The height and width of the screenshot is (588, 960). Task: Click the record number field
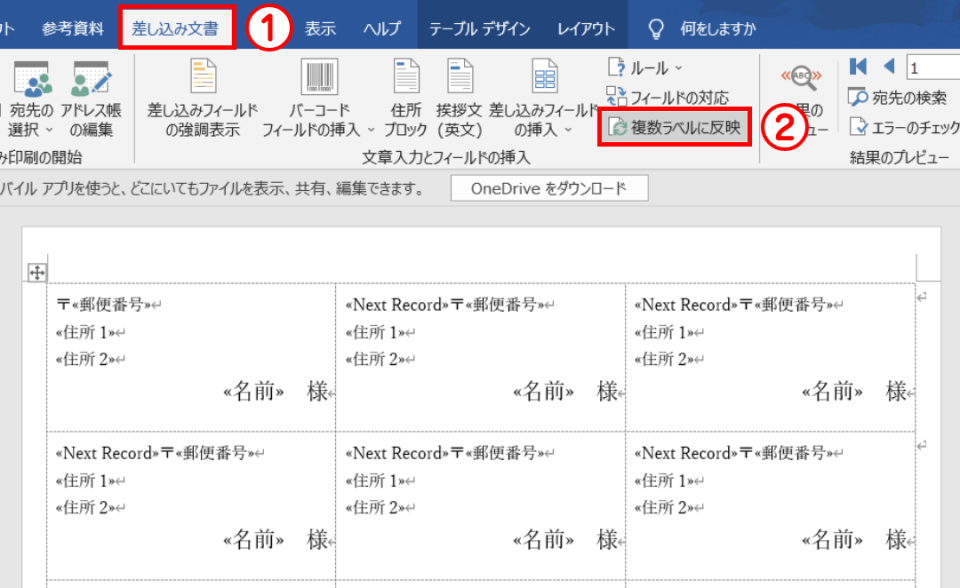[x=932, y=67]
